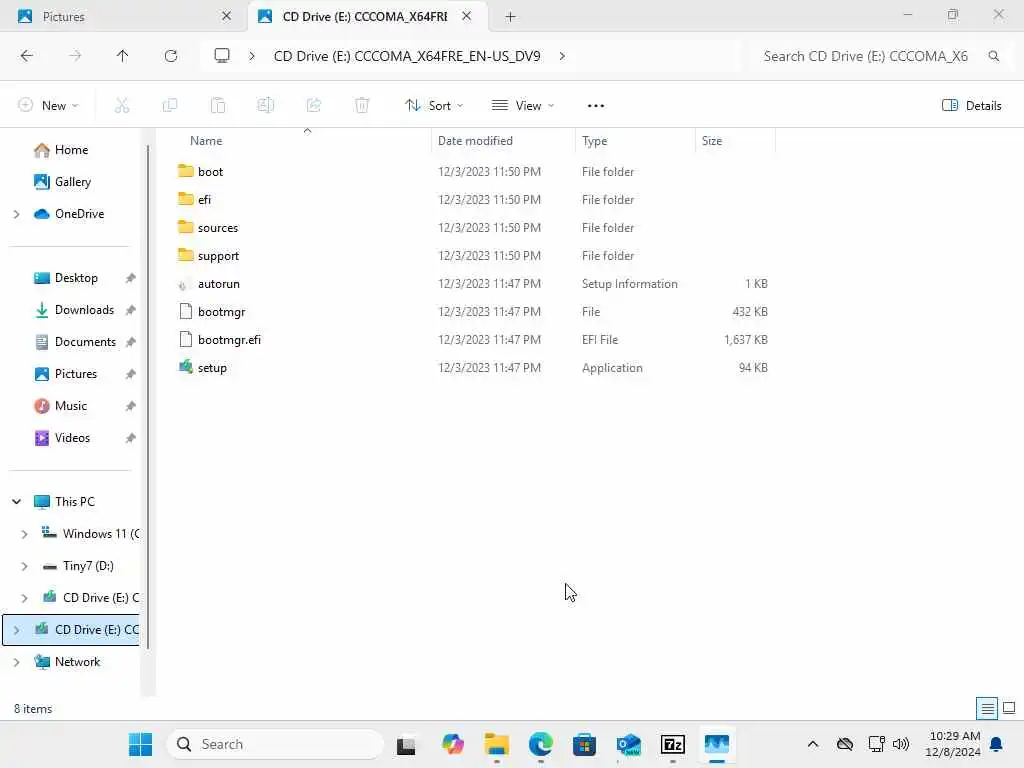Click the Copy icon in toolbar
Viewport: 1024px width, 768px height.
(x=170, y=106)
